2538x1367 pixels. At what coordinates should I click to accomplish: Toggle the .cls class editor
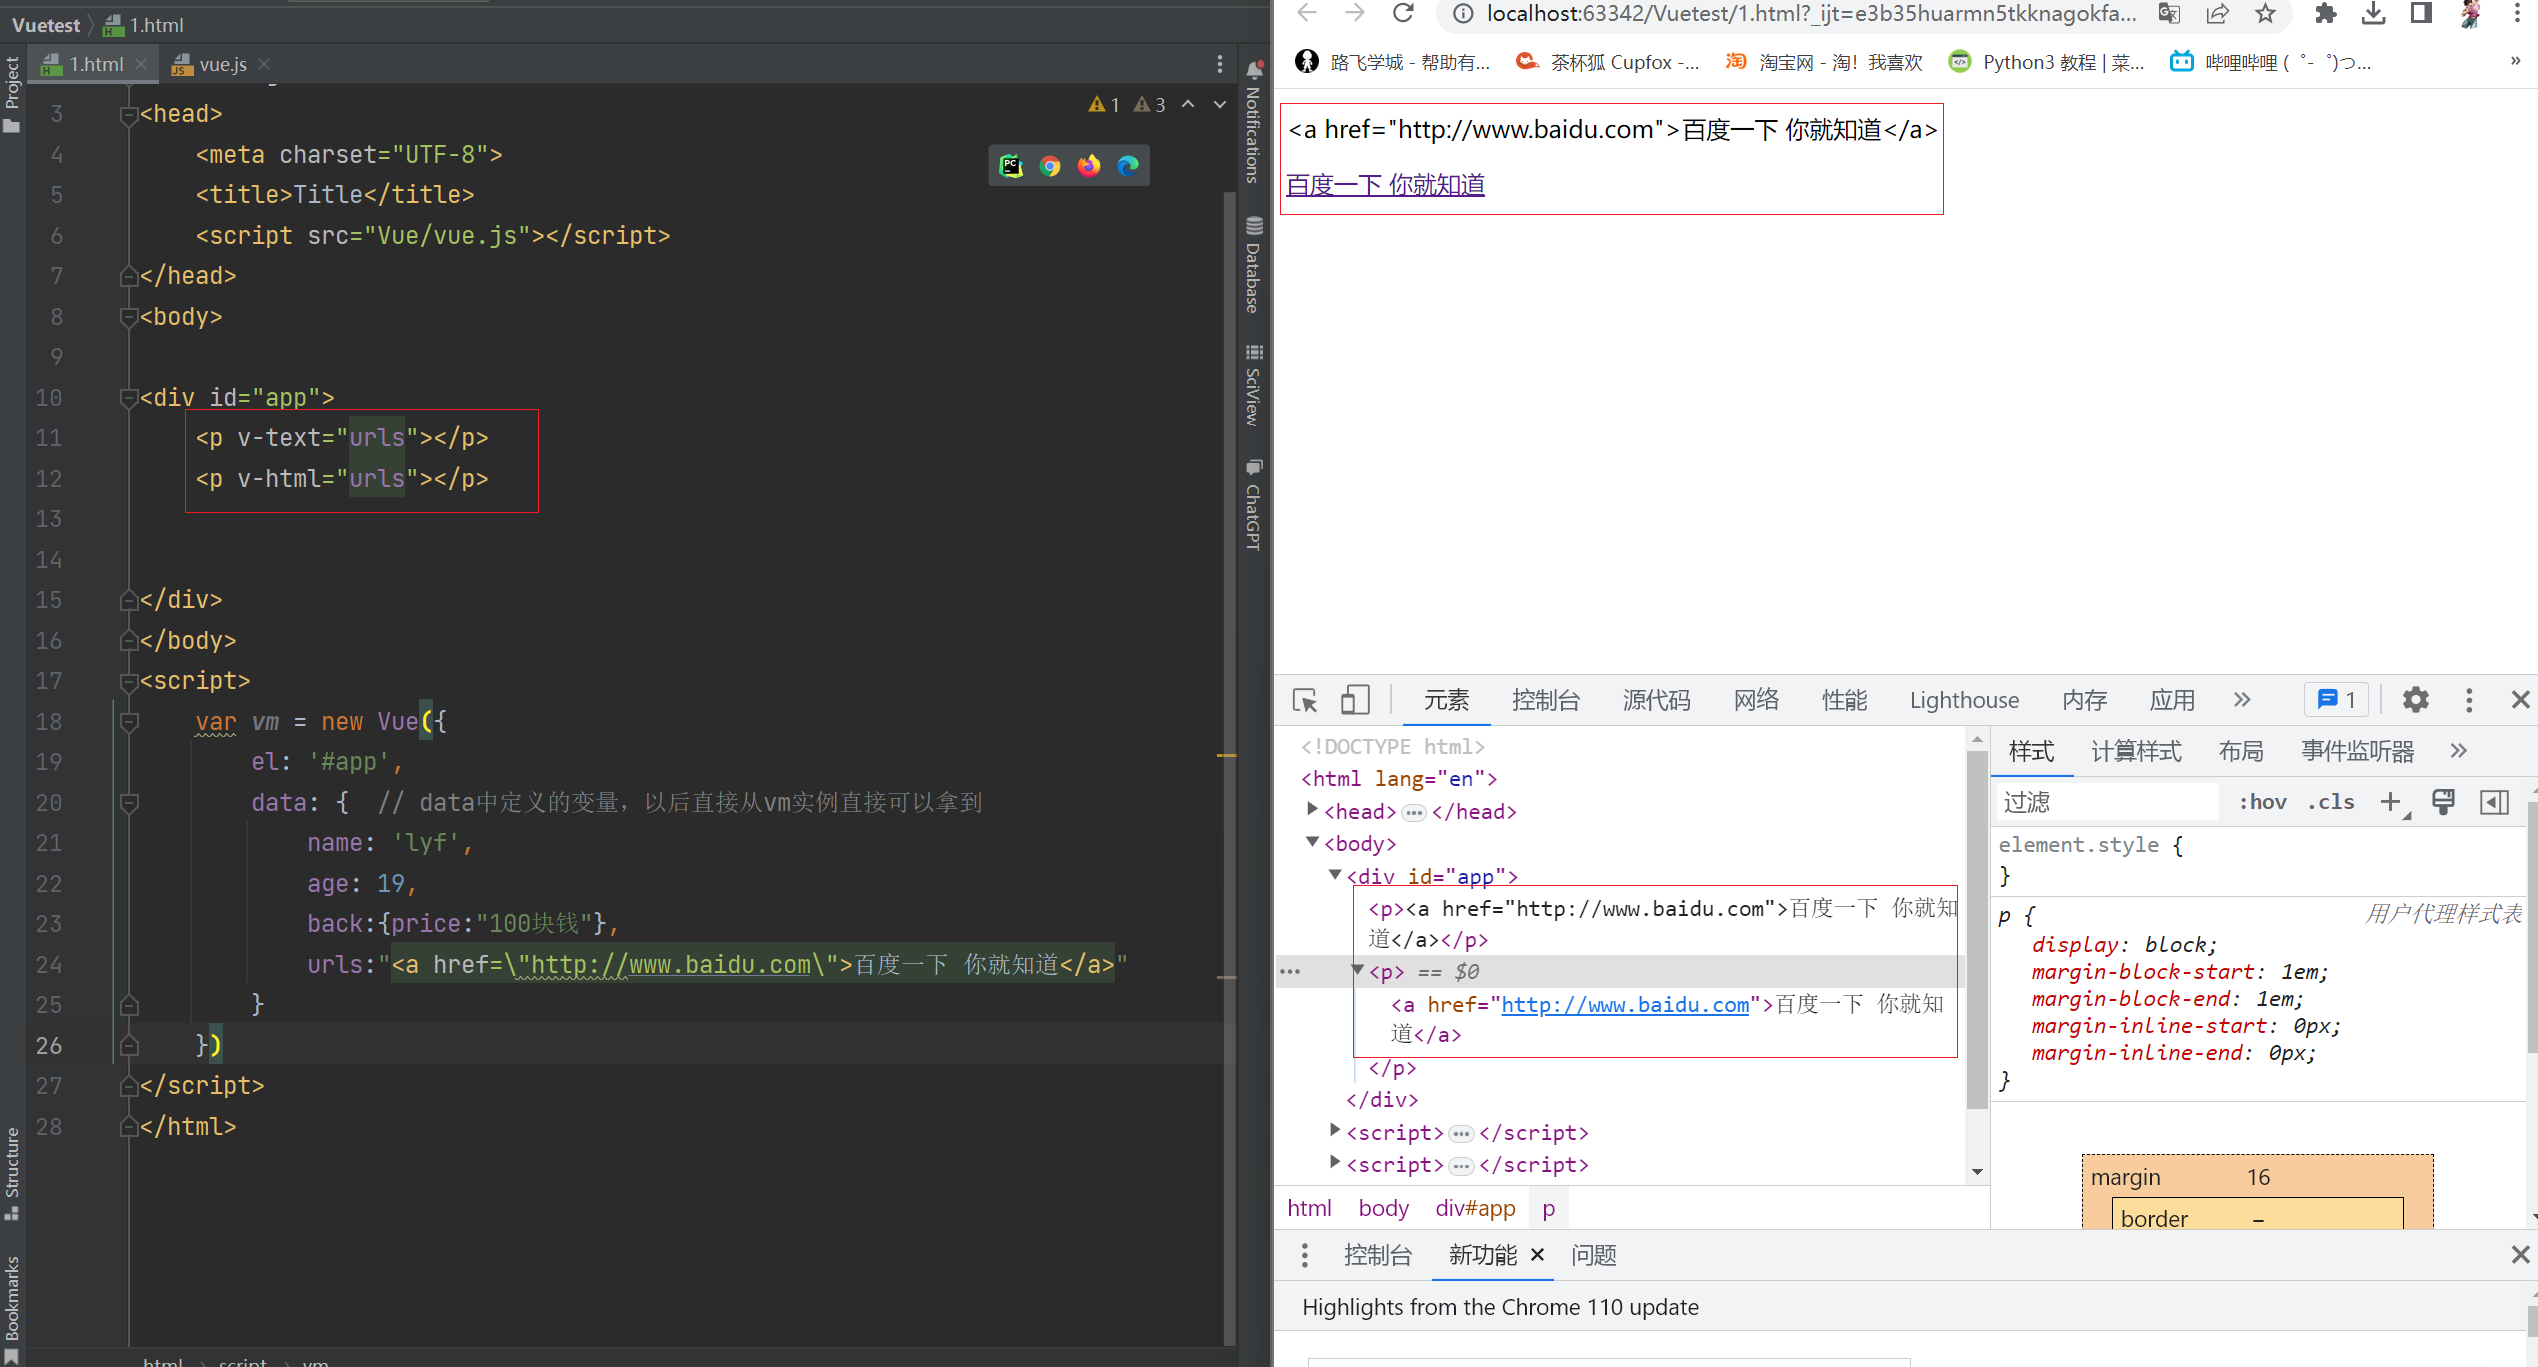[x=2330, y=802]
